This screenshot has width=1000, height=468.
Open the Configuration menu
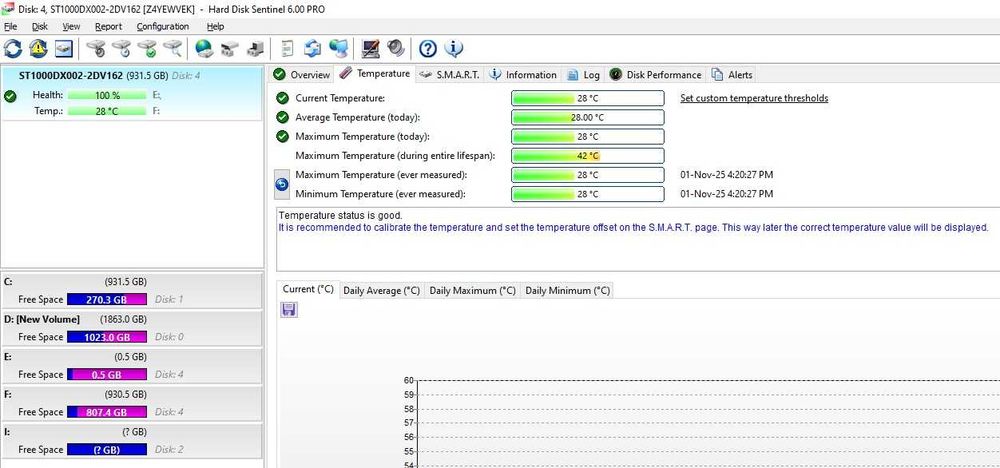point(163,26)
